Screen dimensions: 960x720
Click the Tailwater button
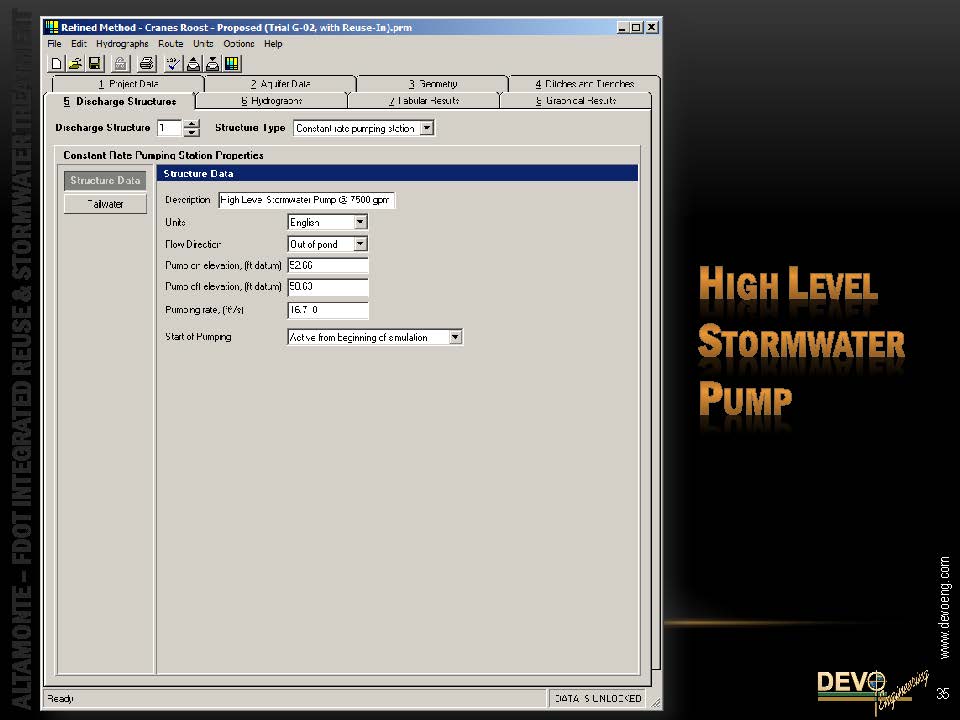[x=105, y=203]
